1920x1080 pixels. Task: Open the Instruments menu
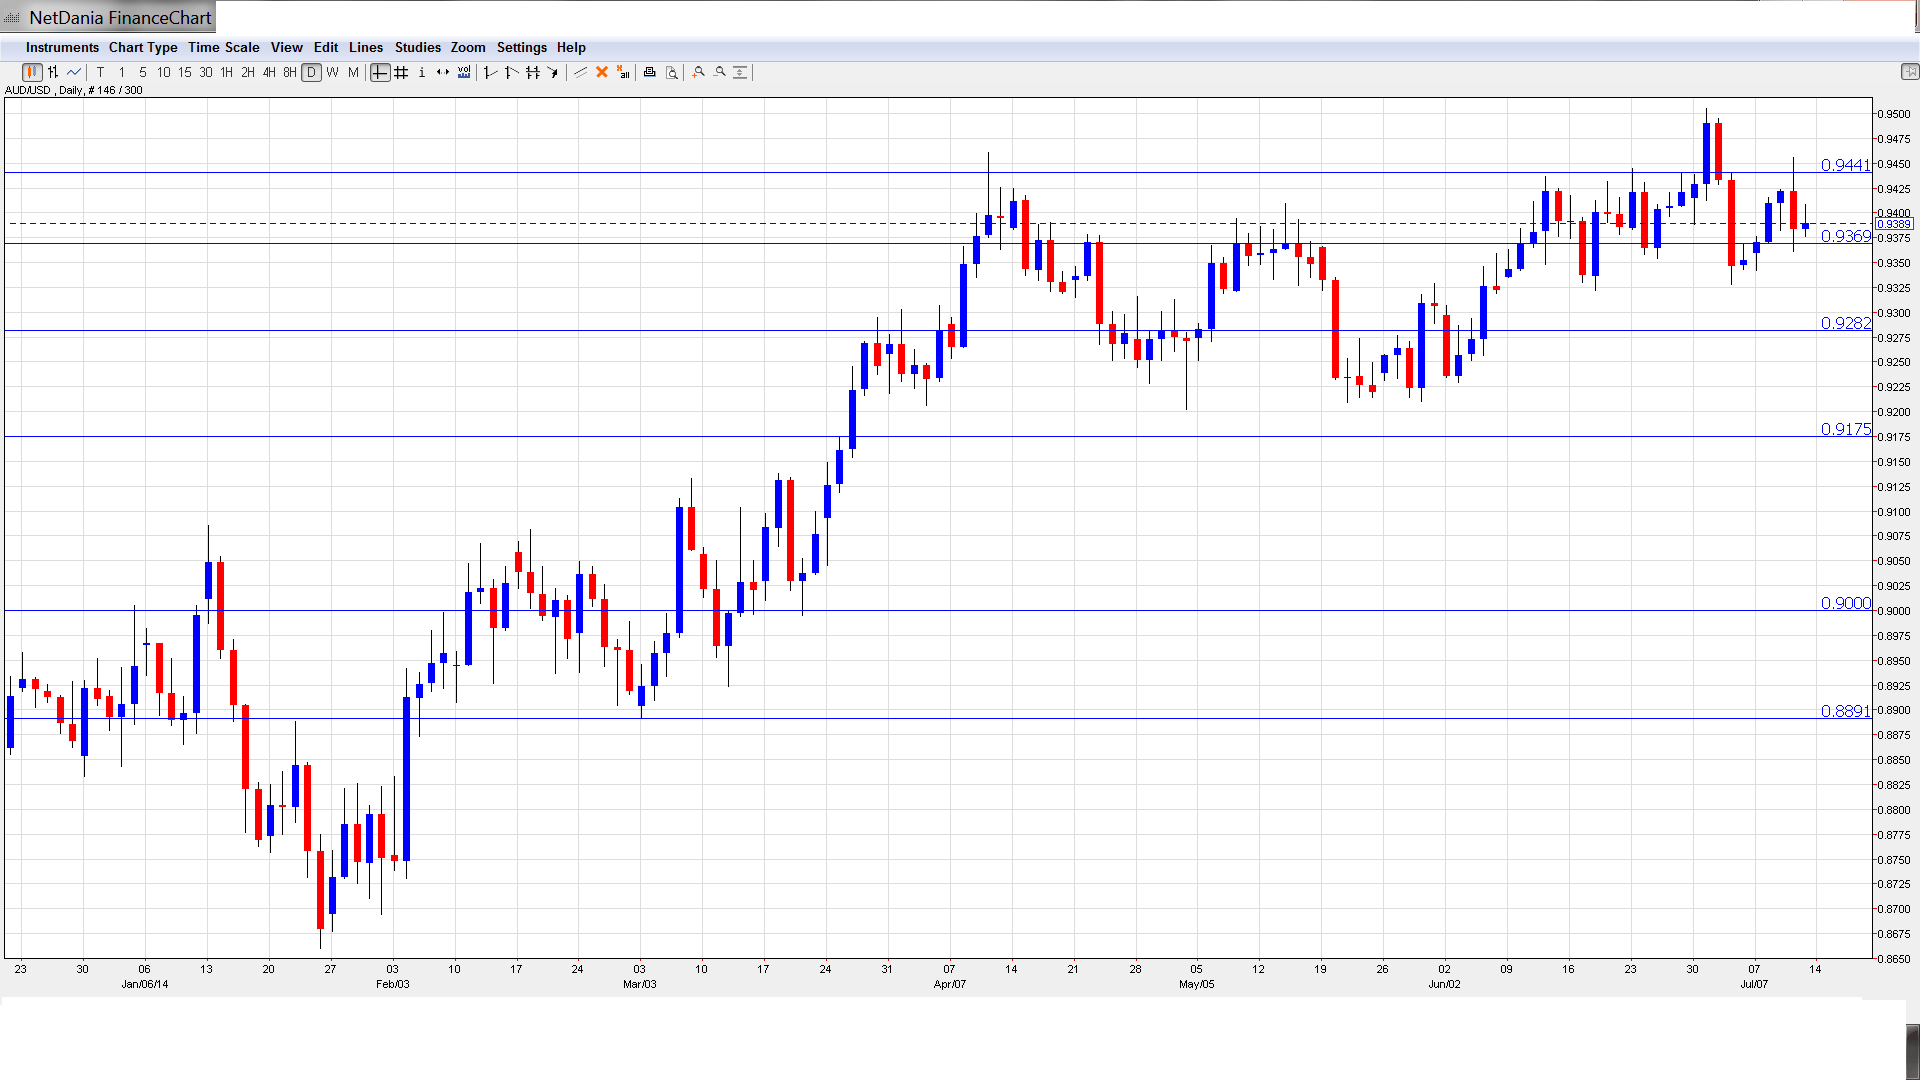click(x=62, y=47)
